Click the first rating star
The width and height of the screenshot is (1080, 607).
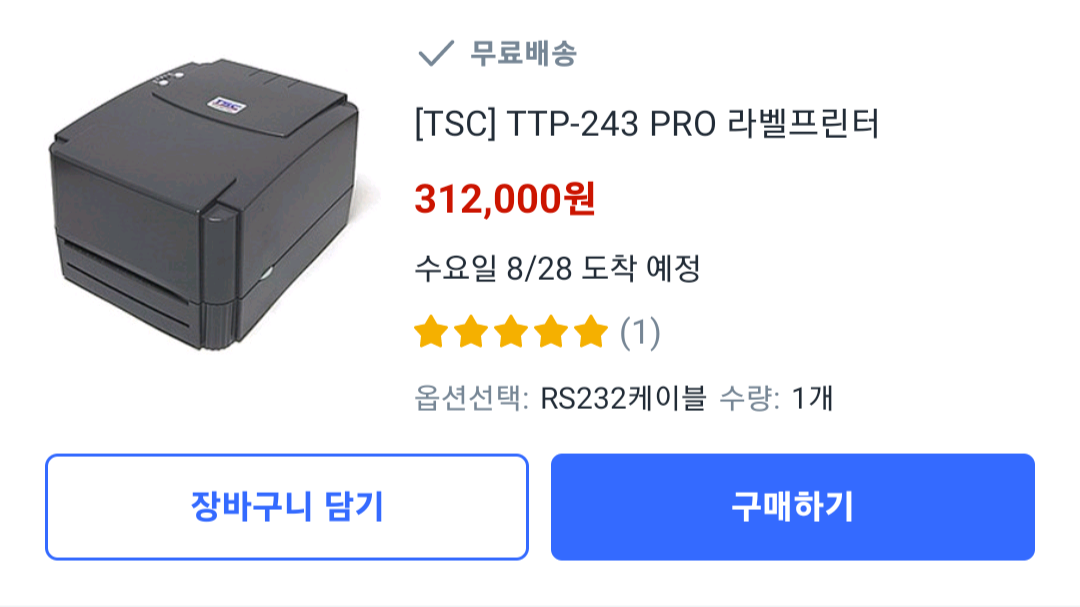pos(431,331)
